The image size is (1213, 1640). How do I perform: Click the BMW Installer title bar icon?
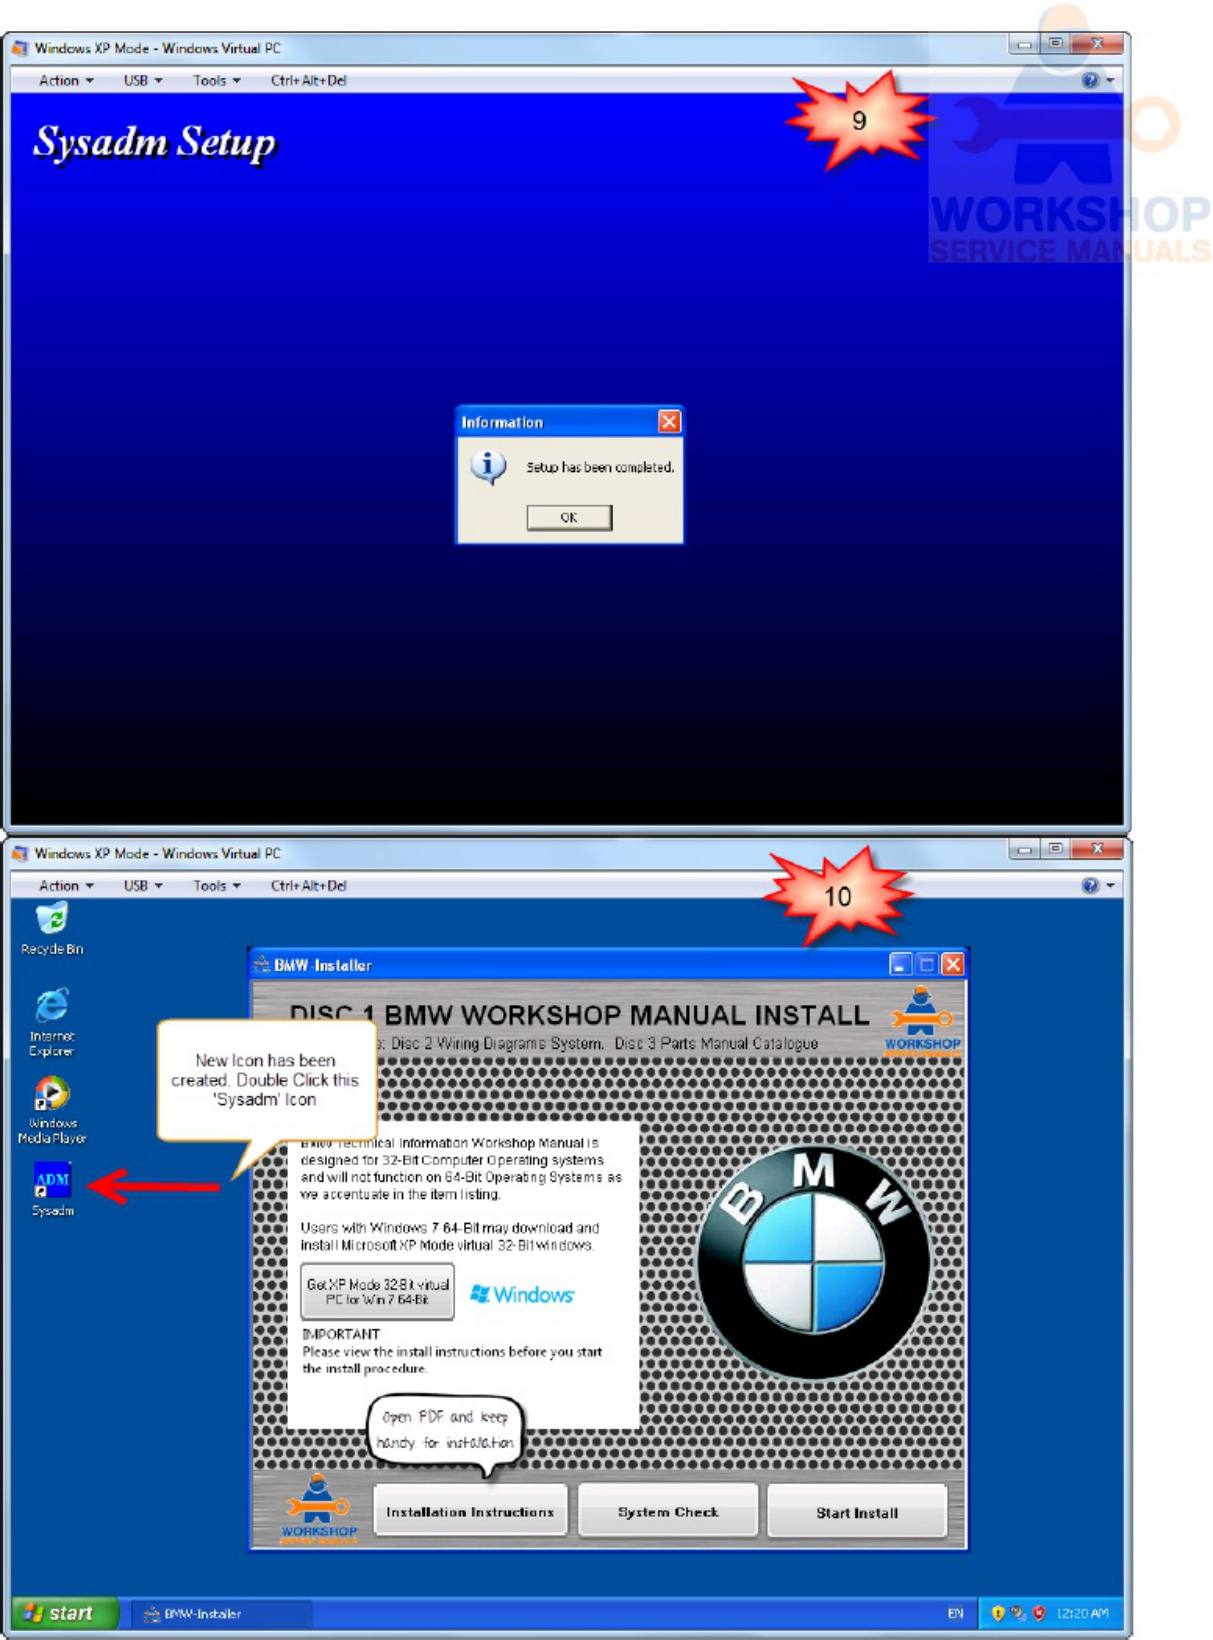pyautogui.click(x=262, y=964)
